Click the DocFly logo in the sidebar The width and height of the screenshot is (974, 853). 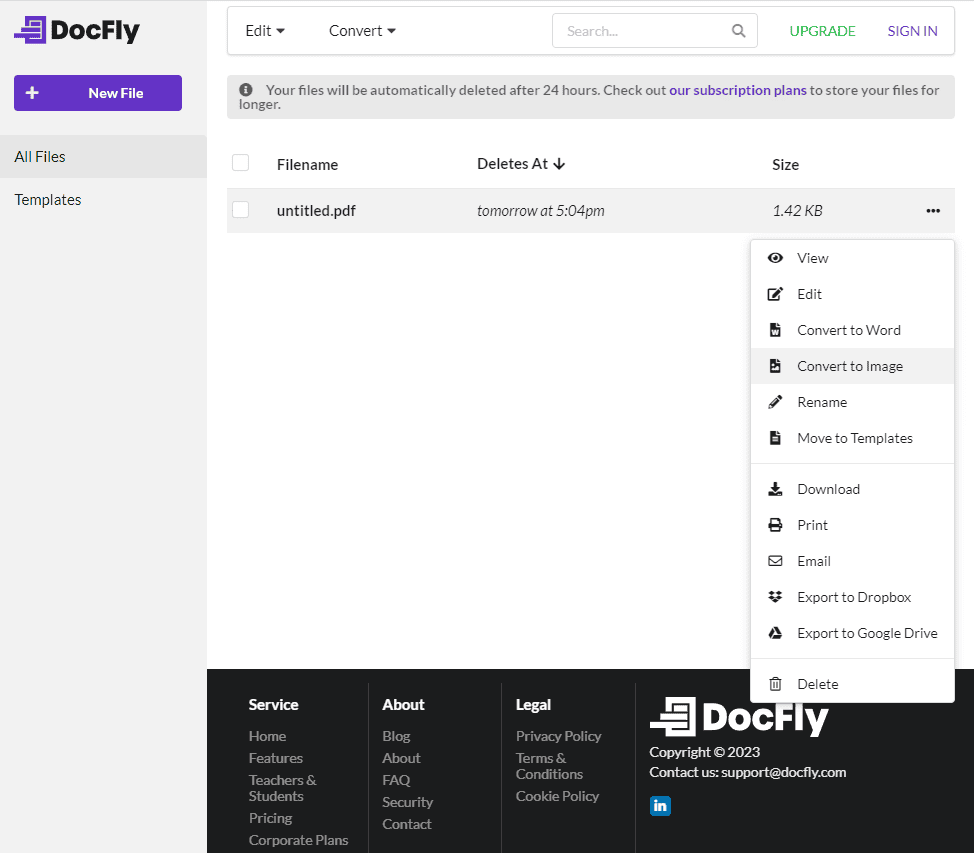point(77,30)
